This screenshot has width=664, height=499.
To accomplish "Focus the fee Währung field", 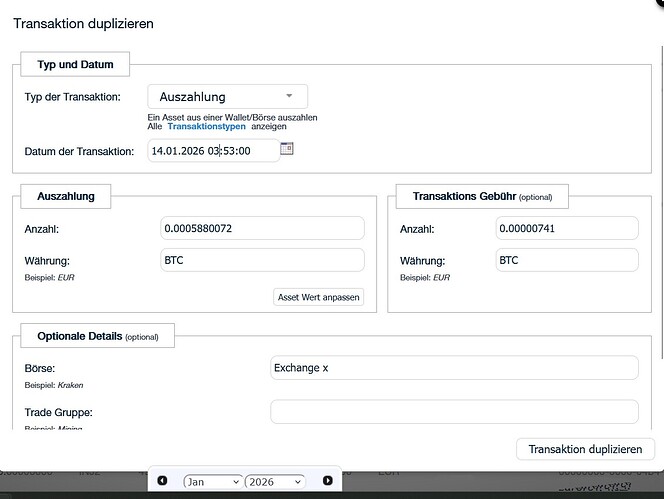I will (567, 260).
